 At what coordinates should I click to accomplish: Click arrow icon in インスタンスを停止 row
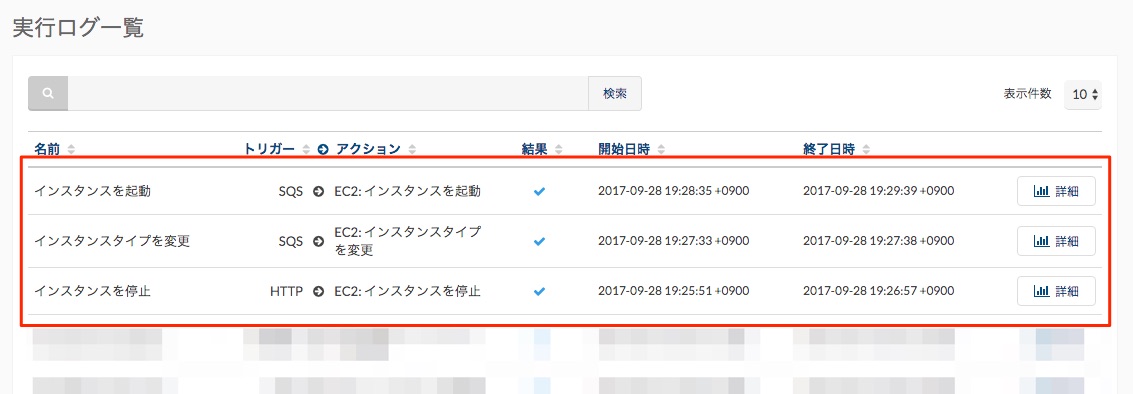318,291
